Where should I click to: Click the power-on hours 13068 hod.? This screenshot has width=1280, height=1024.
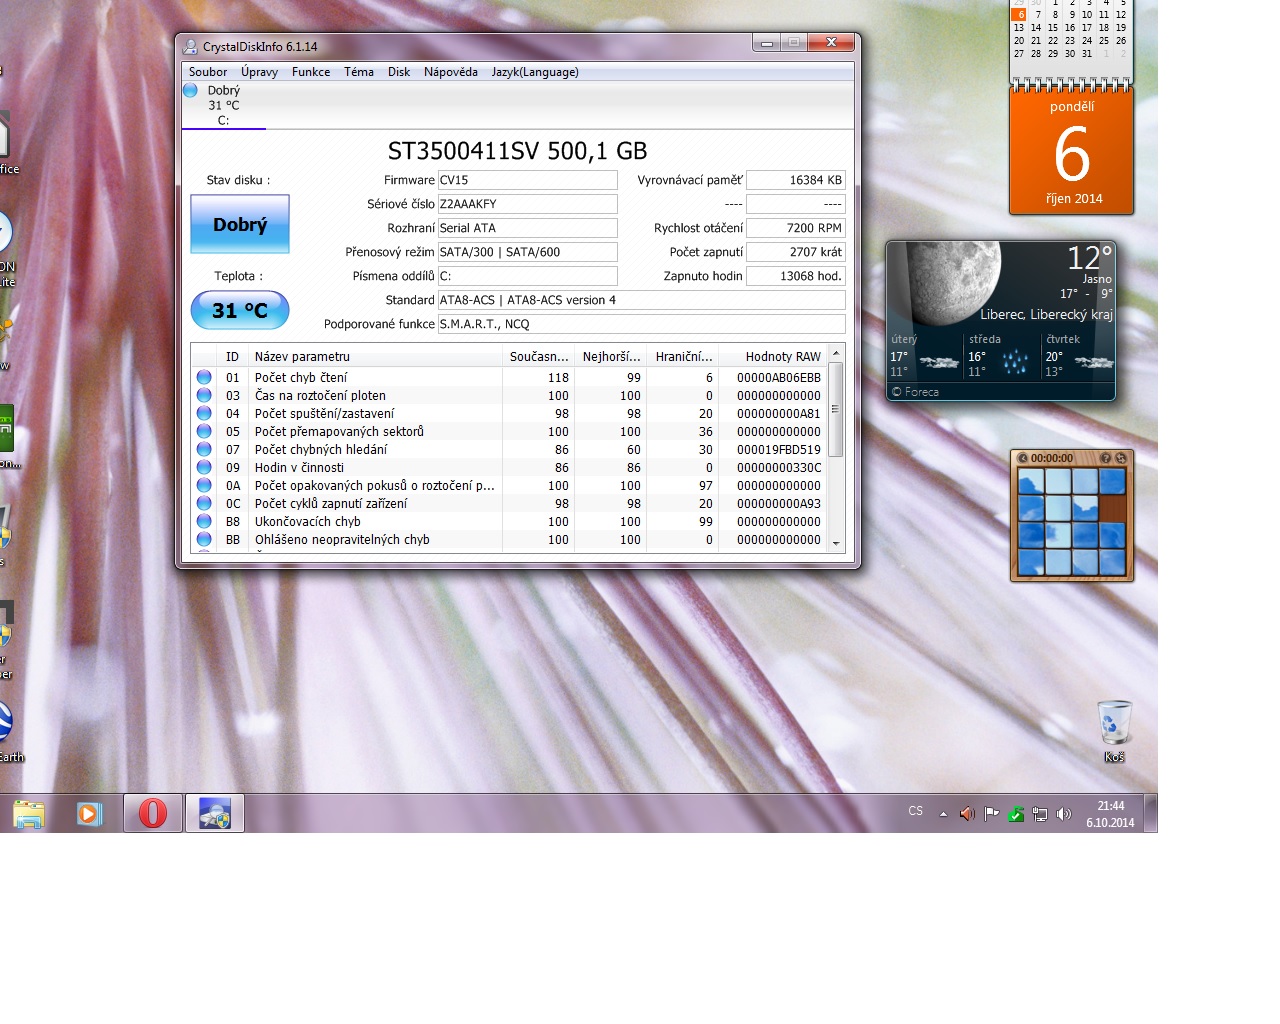pyautogui.click(x=796, y=276)
